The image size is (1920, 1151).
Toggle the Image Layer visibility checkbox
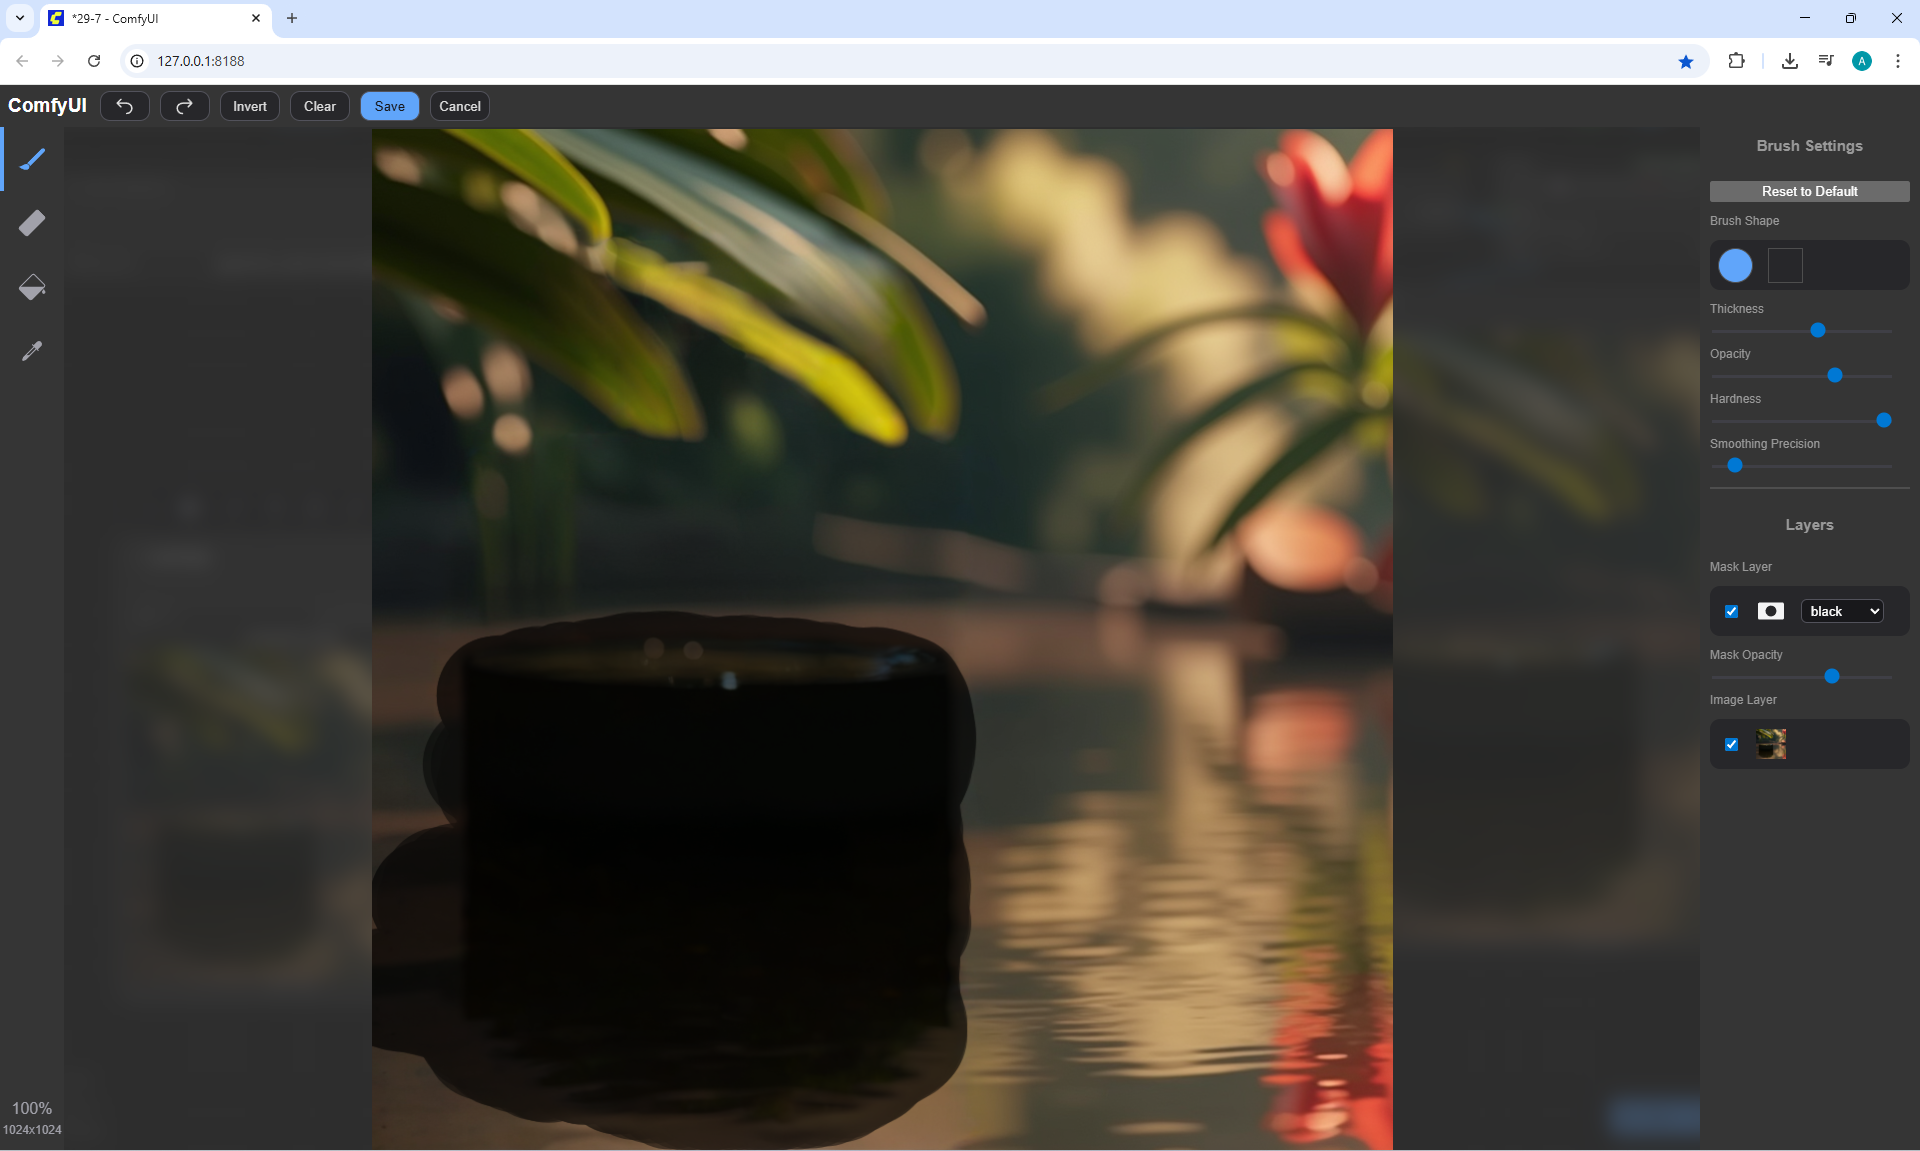[x=1731, y=744]
